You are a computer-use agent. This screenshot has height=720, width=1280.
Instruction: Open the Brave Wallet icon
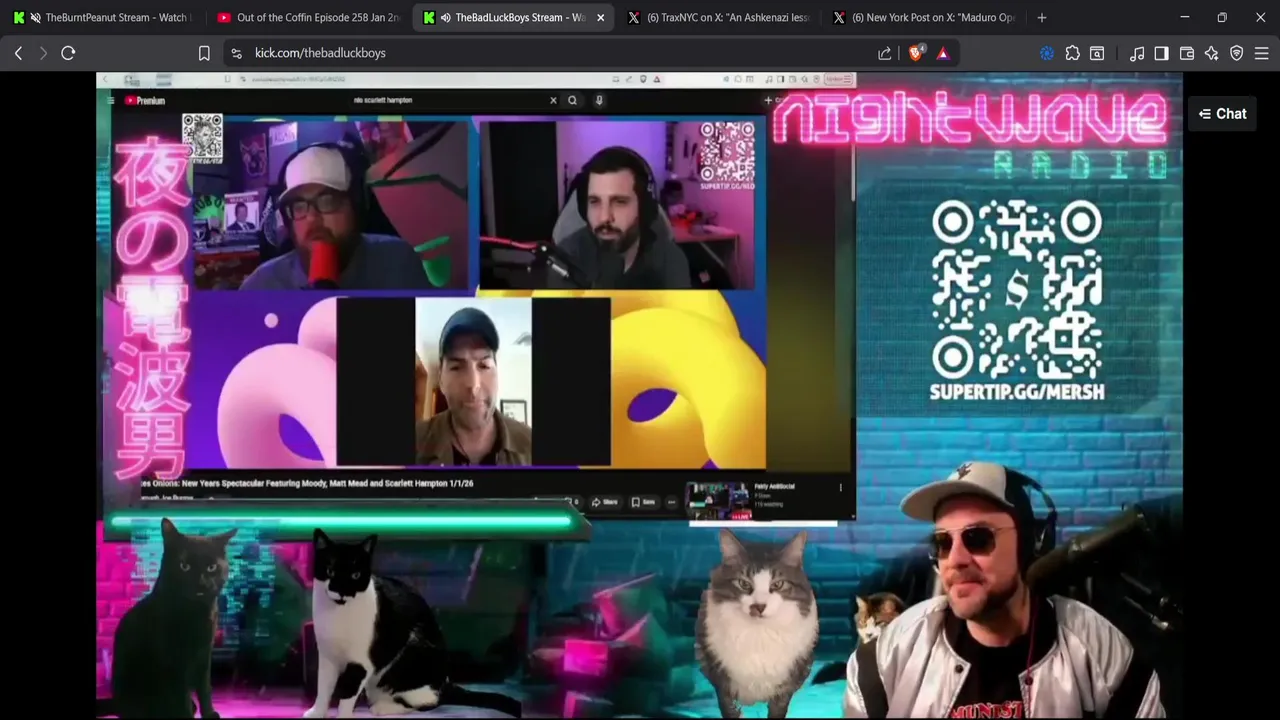click(x=1187, y=53)
